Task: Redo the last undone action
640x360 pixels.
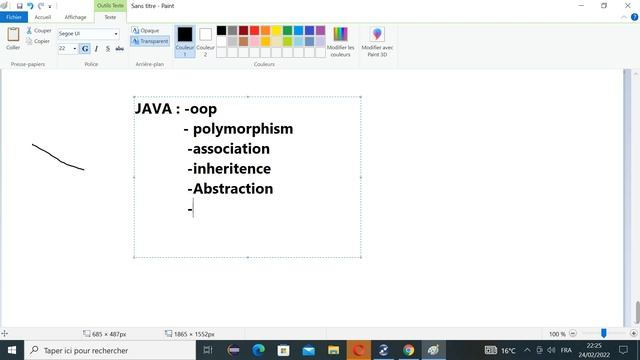Action: coord(40,6)
